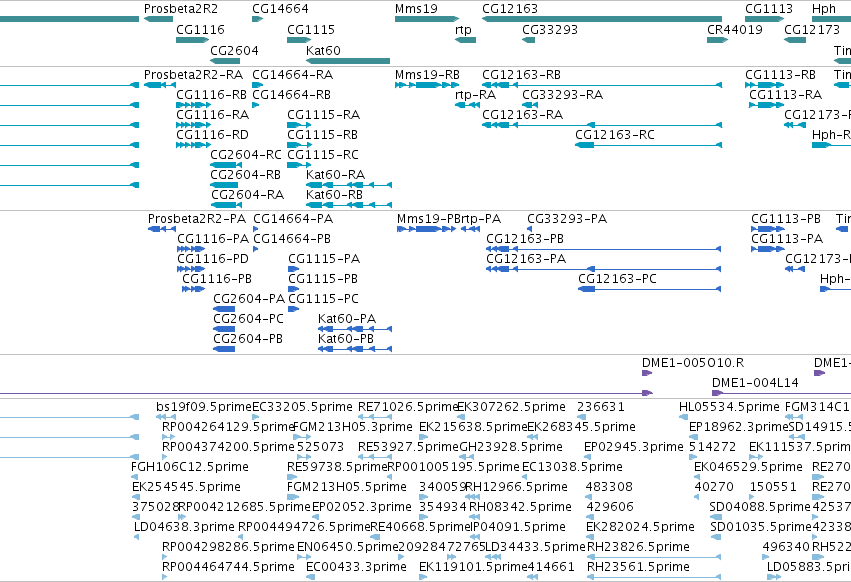The height and width of the screenshot is (582, 851).
Task: Open EST RH23826.5prime label
Action: tap(638, 547)
